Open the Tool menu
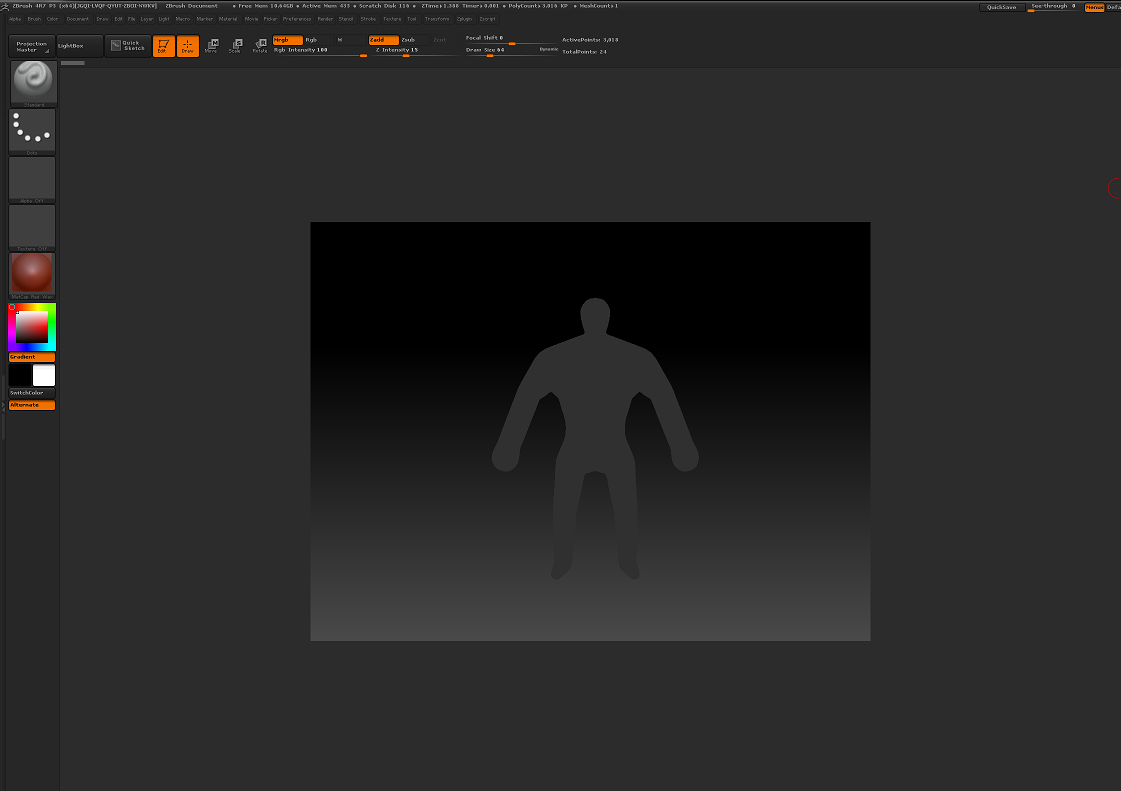 click(410, 18)
